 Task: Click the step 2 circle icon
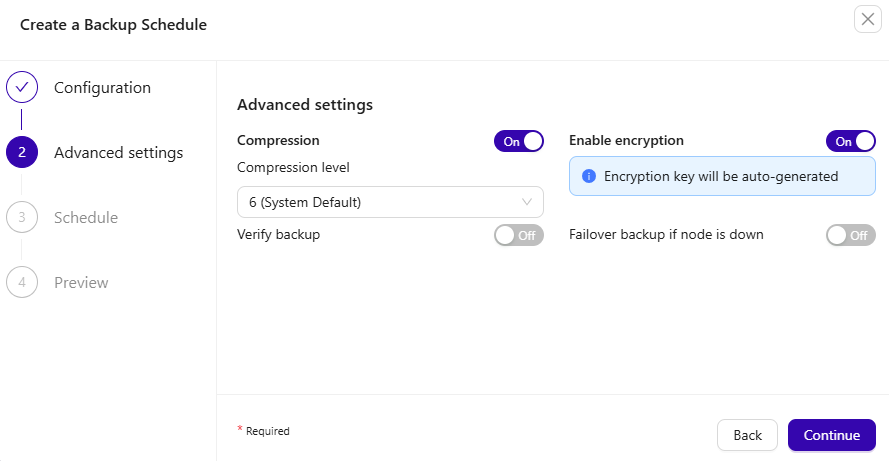(x=22, y=153)
